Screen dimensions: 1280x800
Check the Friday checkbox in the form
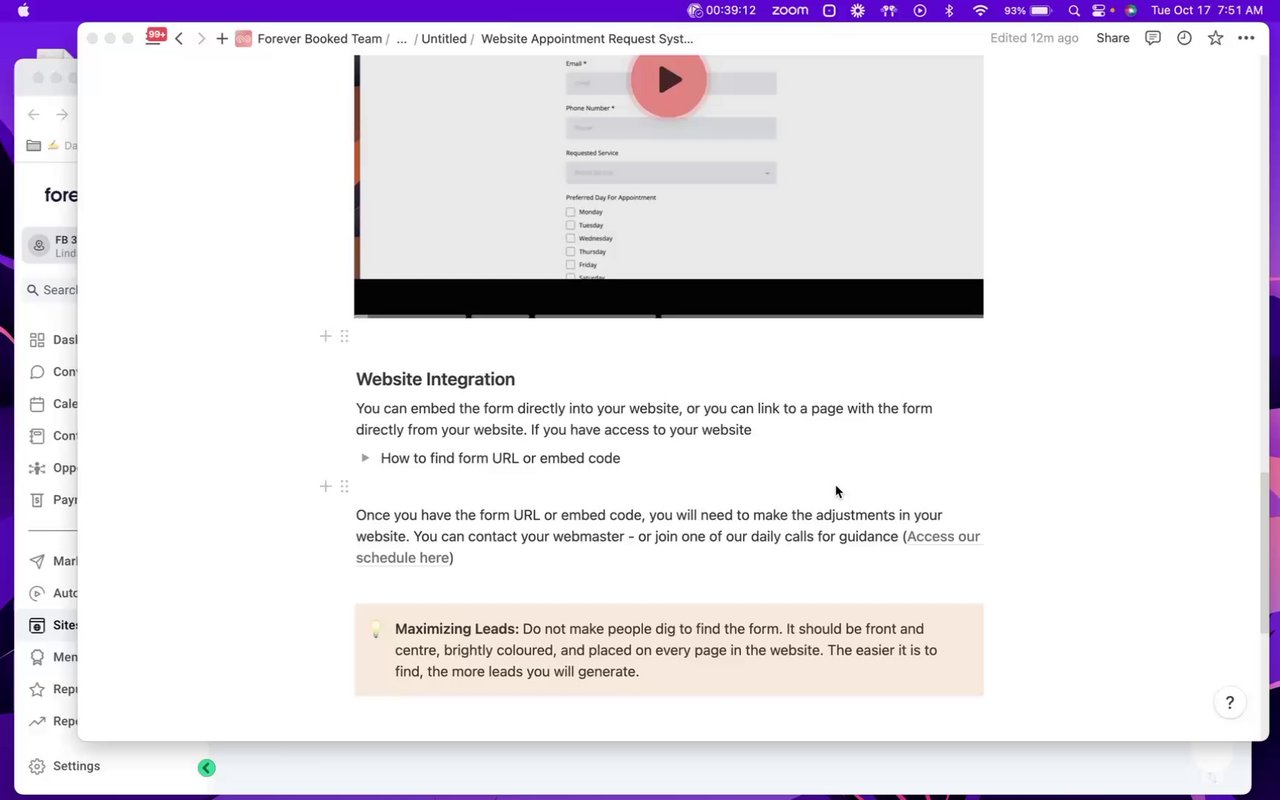pos(570,265)
